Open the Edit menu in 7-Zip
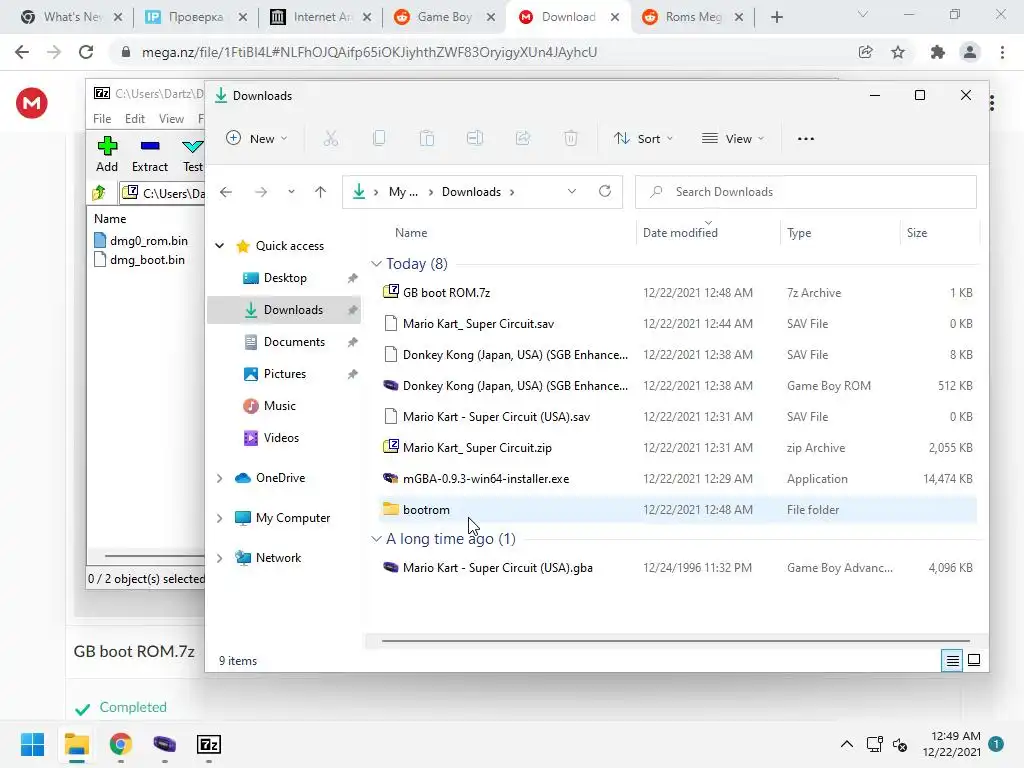Viewport: 1024px width, 768px height. pos(135,119)
